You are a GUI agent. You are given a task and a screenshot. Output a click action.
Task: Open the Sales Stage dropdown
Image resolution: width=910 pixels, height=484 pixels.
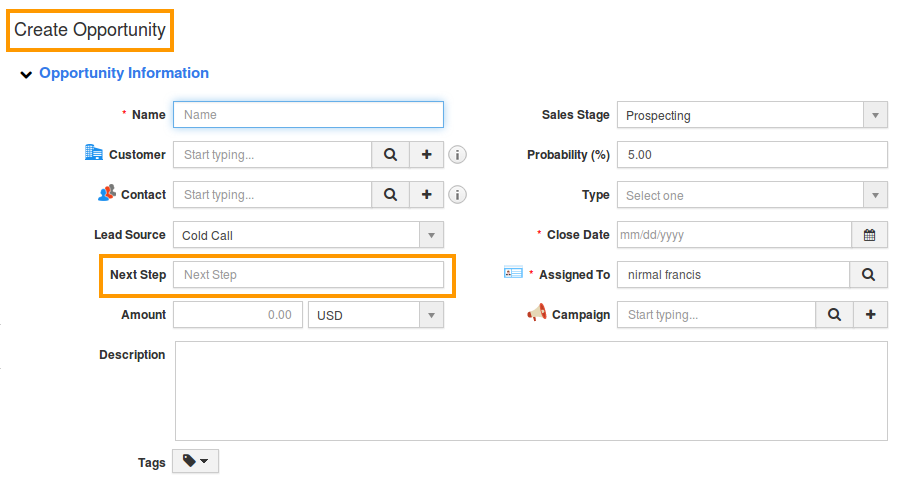pyautogui.click(x=752, y=115)
